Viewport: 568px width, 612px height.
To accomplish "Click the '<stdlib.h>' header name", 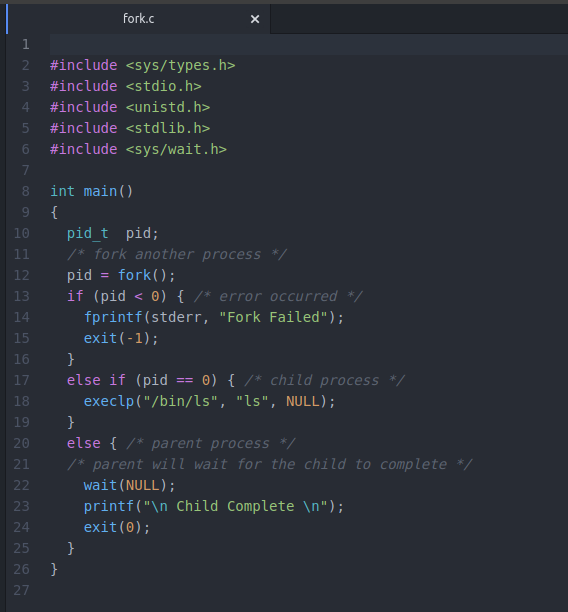I will (x=168, y=128).
